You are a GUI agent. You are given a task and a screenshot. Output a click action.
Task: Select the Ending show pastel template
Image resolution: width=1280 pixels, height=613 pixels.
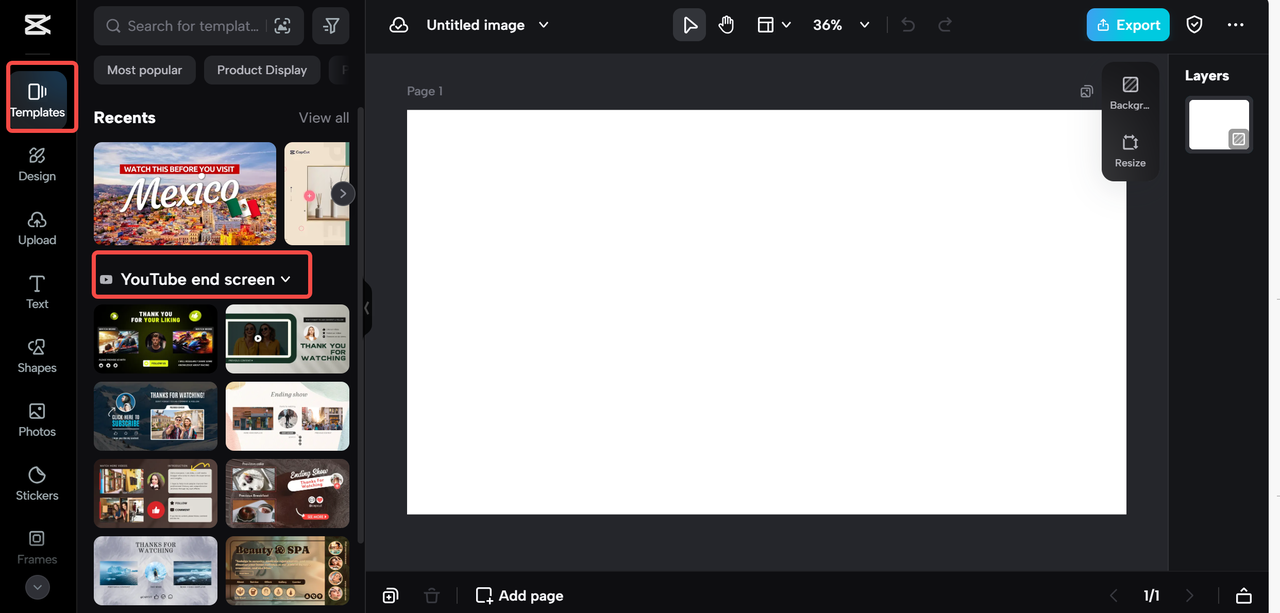pyautogui.click(x=288, y=416)
